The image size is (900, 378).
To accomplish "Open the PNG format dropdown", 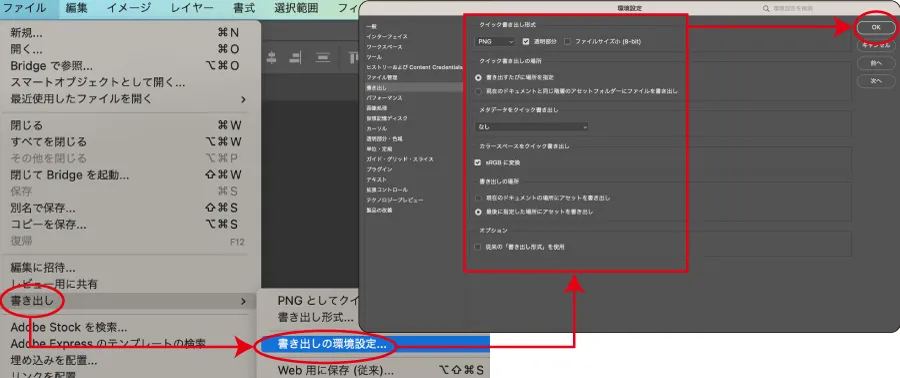I will click(495, 41).
